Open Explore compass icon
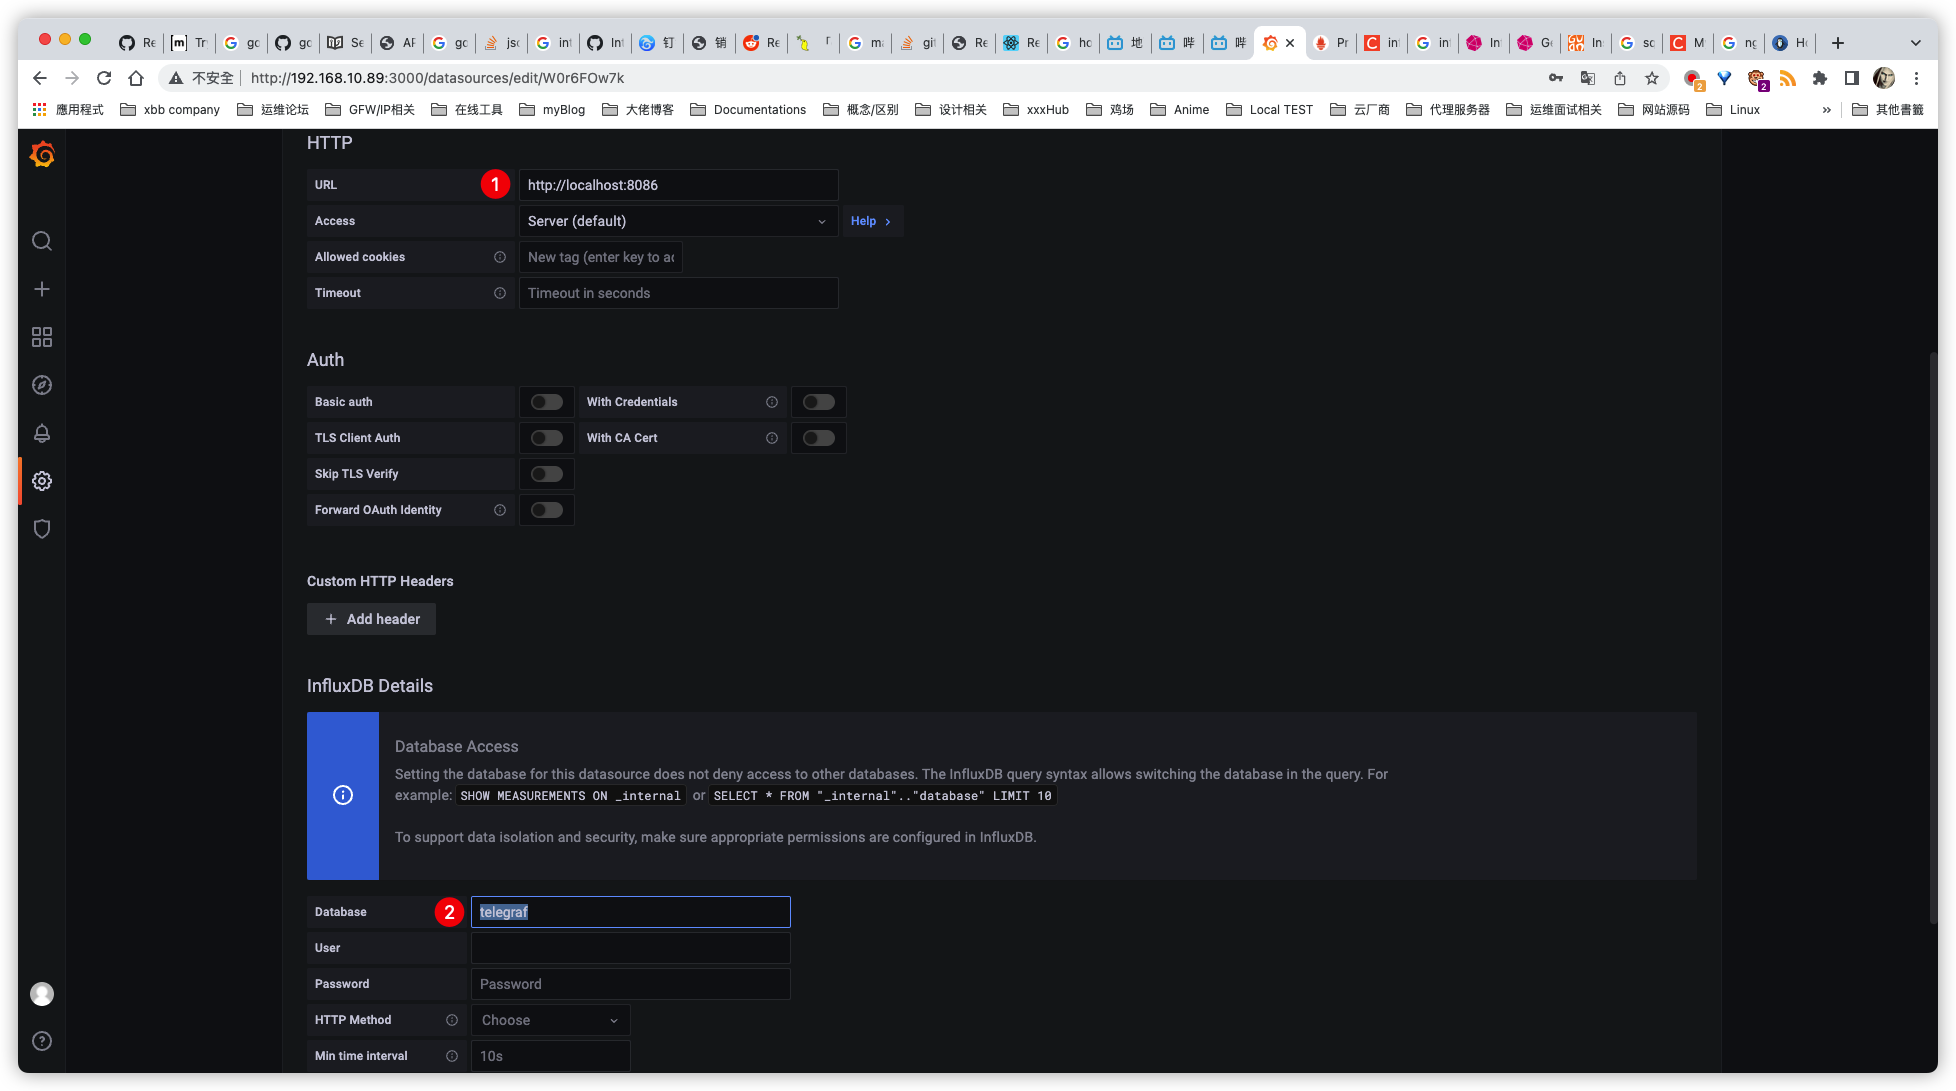 click(42, 385)
